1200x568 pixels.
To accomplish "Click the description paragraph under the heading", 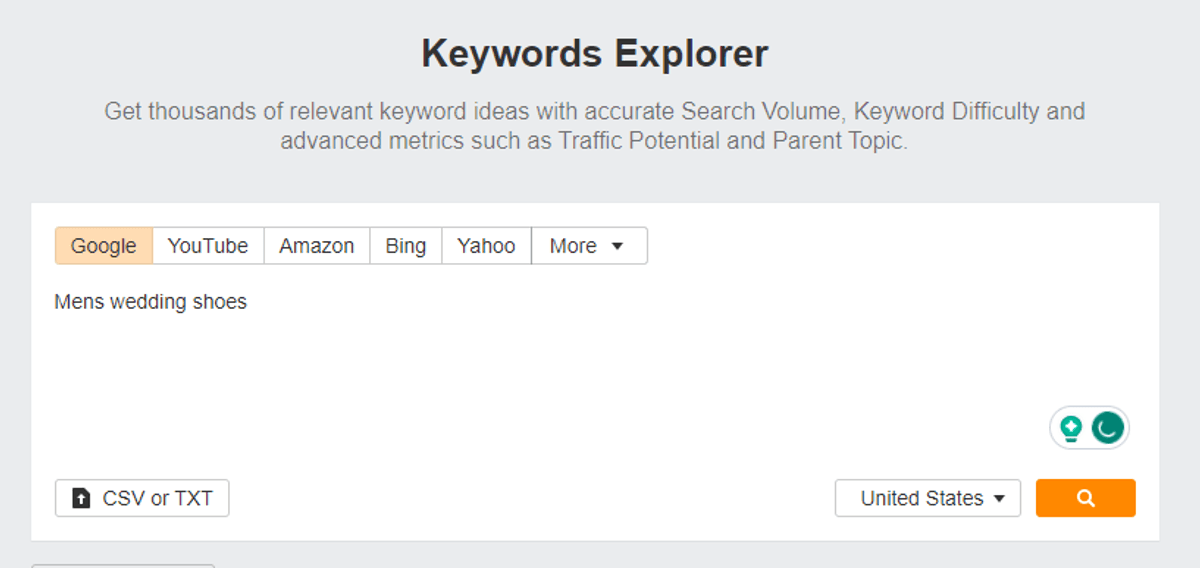I will click(x=595, y=125).
